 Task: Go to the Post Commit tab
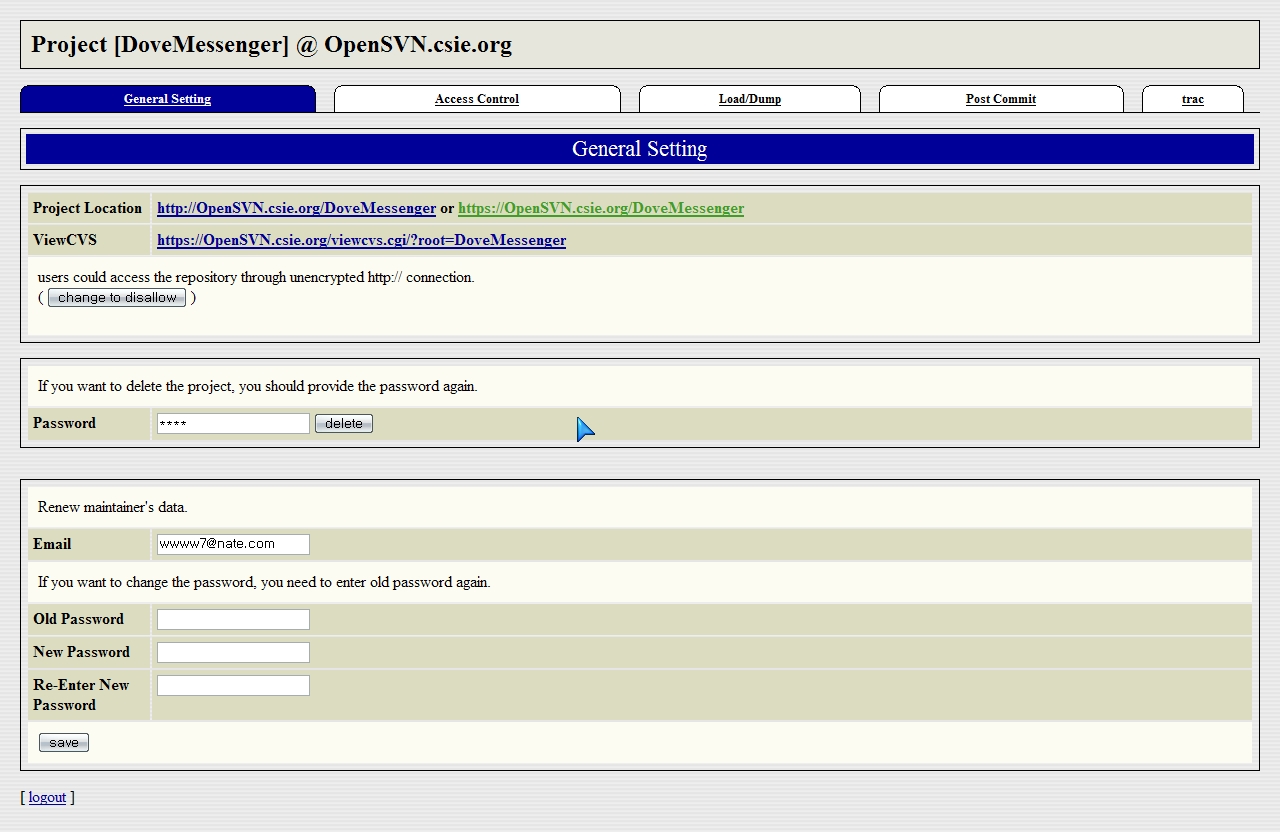coord(1001,99)
